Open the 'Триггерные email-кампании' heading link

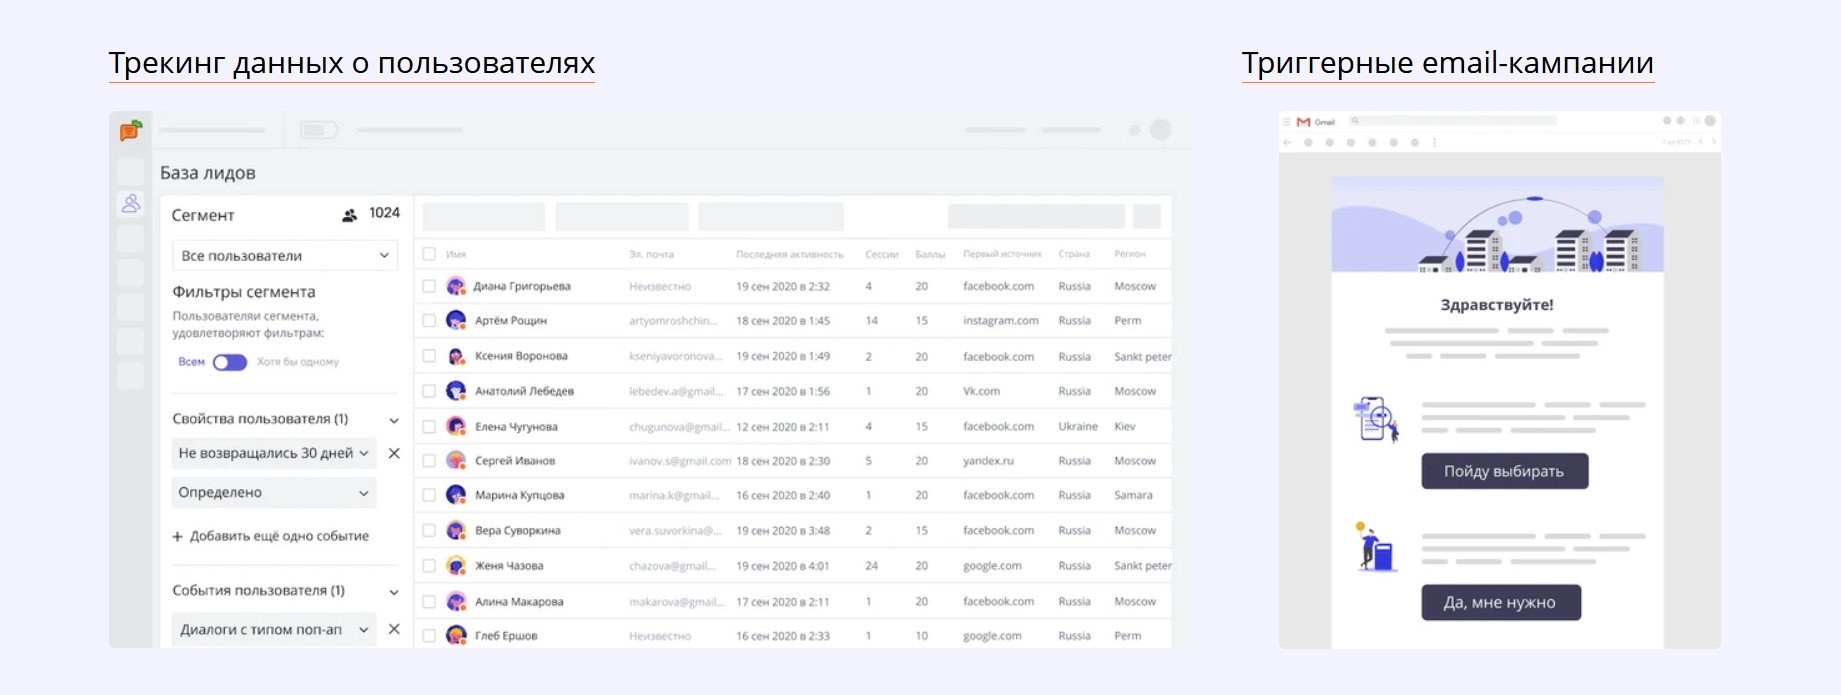coord(1447,63)
